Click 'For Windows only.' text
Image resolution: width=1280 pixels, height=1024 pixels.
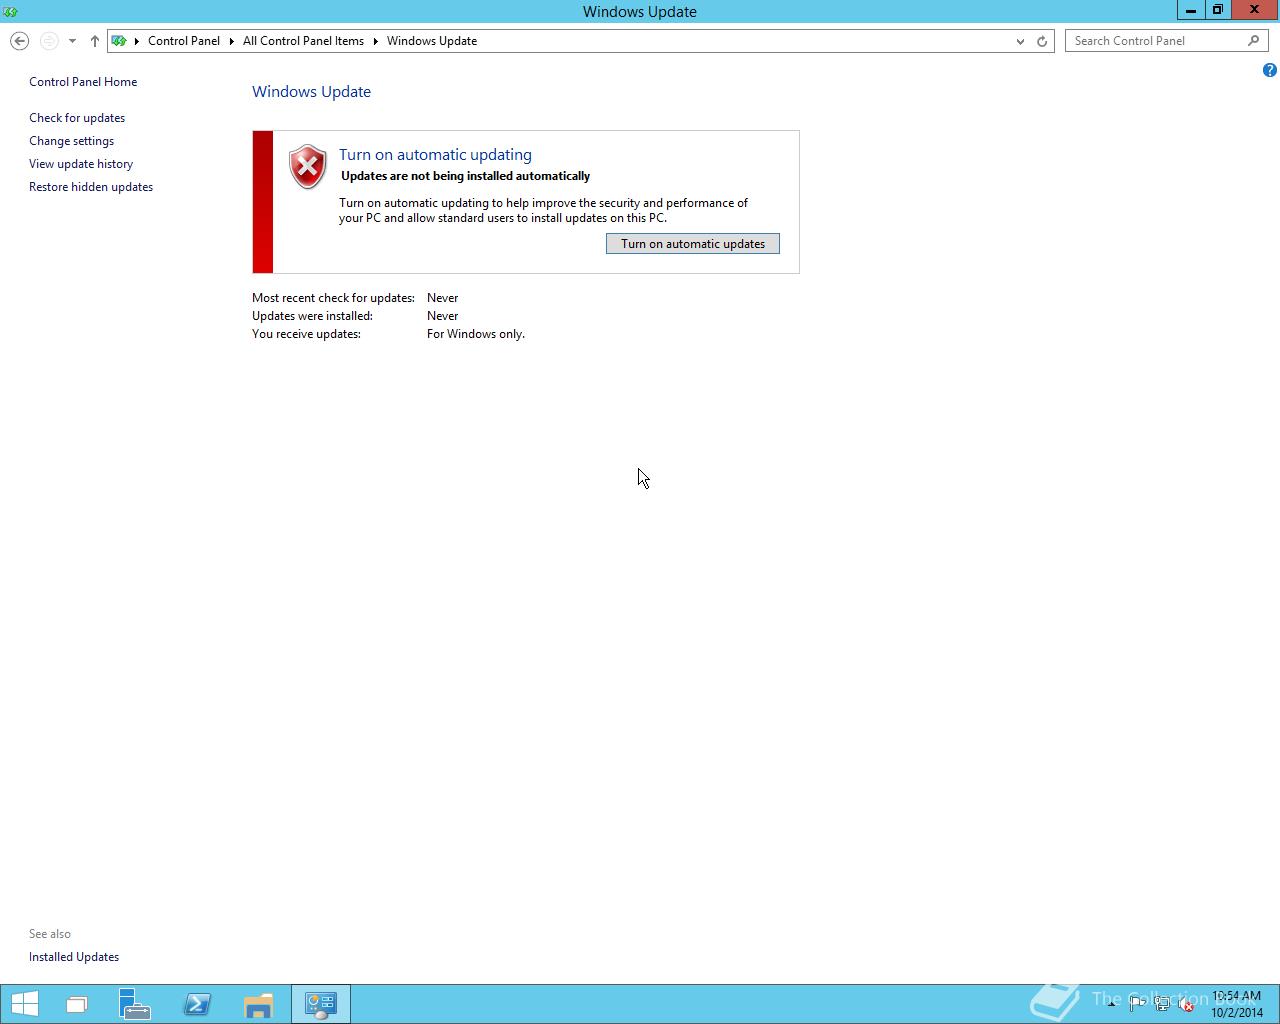476,334
